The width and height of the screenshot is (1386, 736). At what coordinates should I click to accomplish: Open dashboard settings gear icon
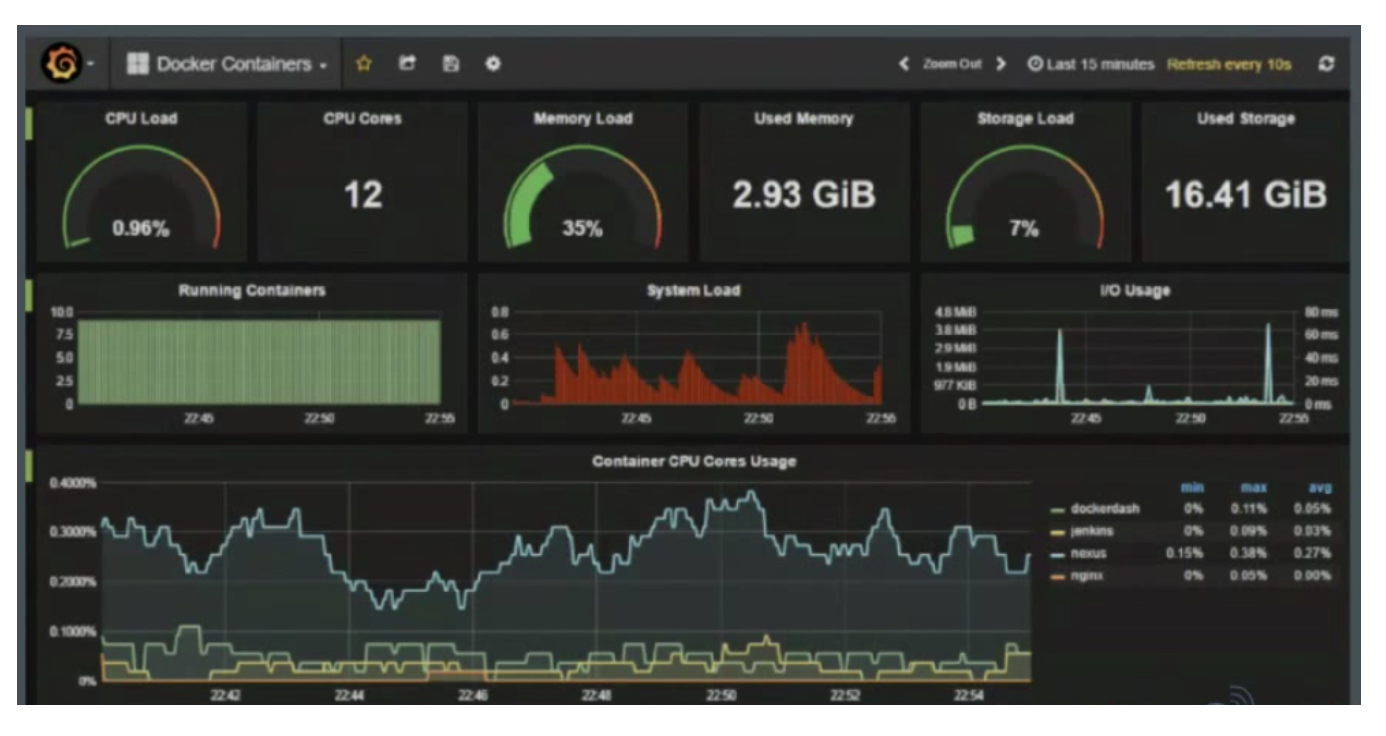(x=492, y=64)
